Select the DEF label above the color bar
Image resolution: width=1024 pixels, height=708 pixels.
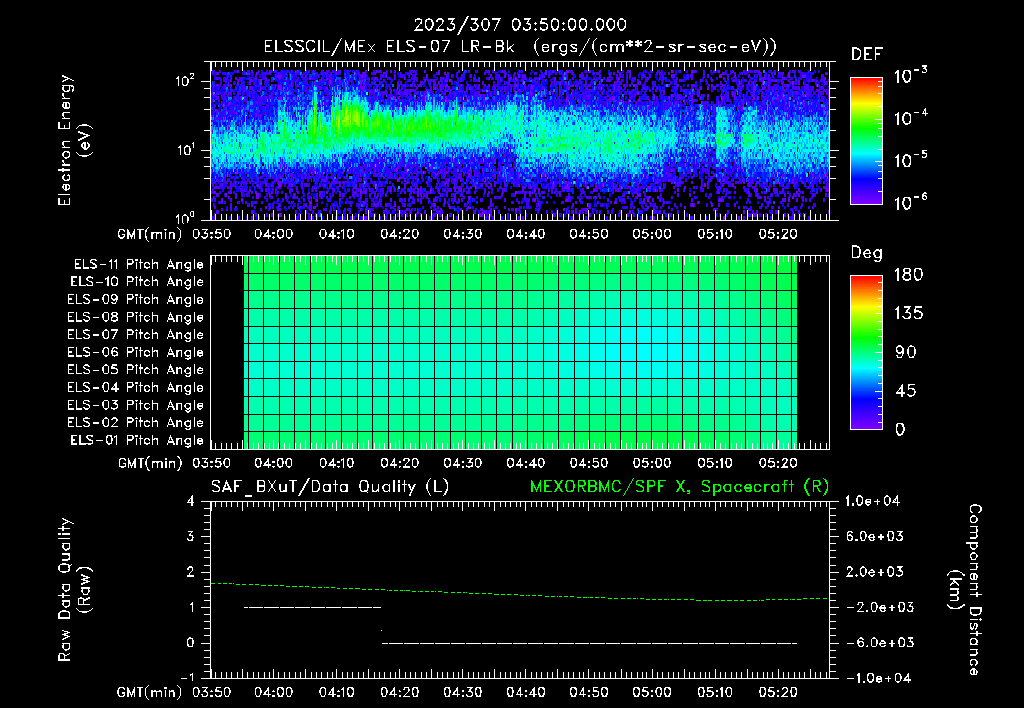click(867, 55)
